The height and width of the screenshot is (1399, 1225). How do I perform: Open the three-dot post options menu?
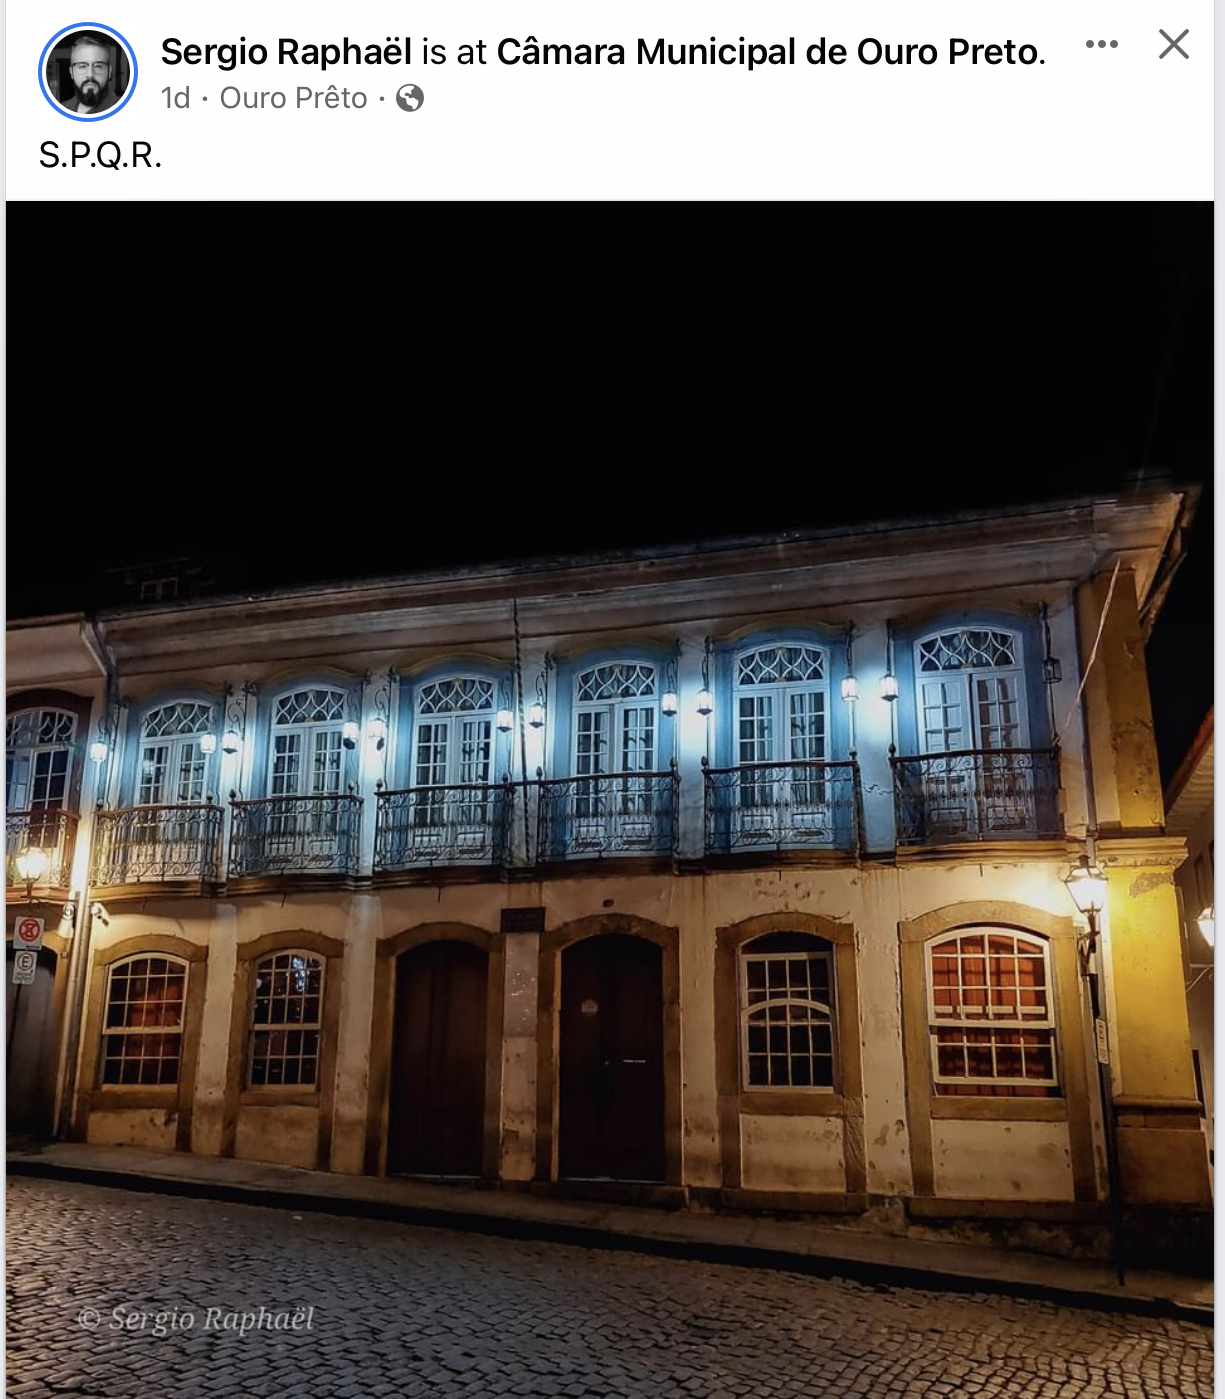tap(1101, 44)
